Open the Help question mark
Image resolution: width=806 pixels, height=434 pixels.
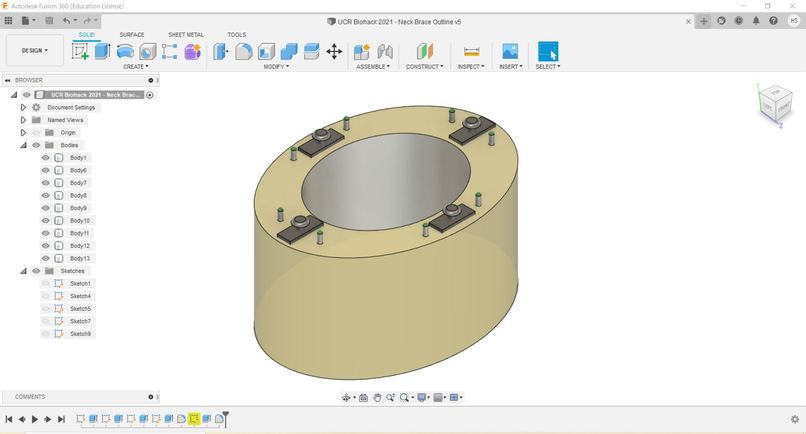click(773, 21)
